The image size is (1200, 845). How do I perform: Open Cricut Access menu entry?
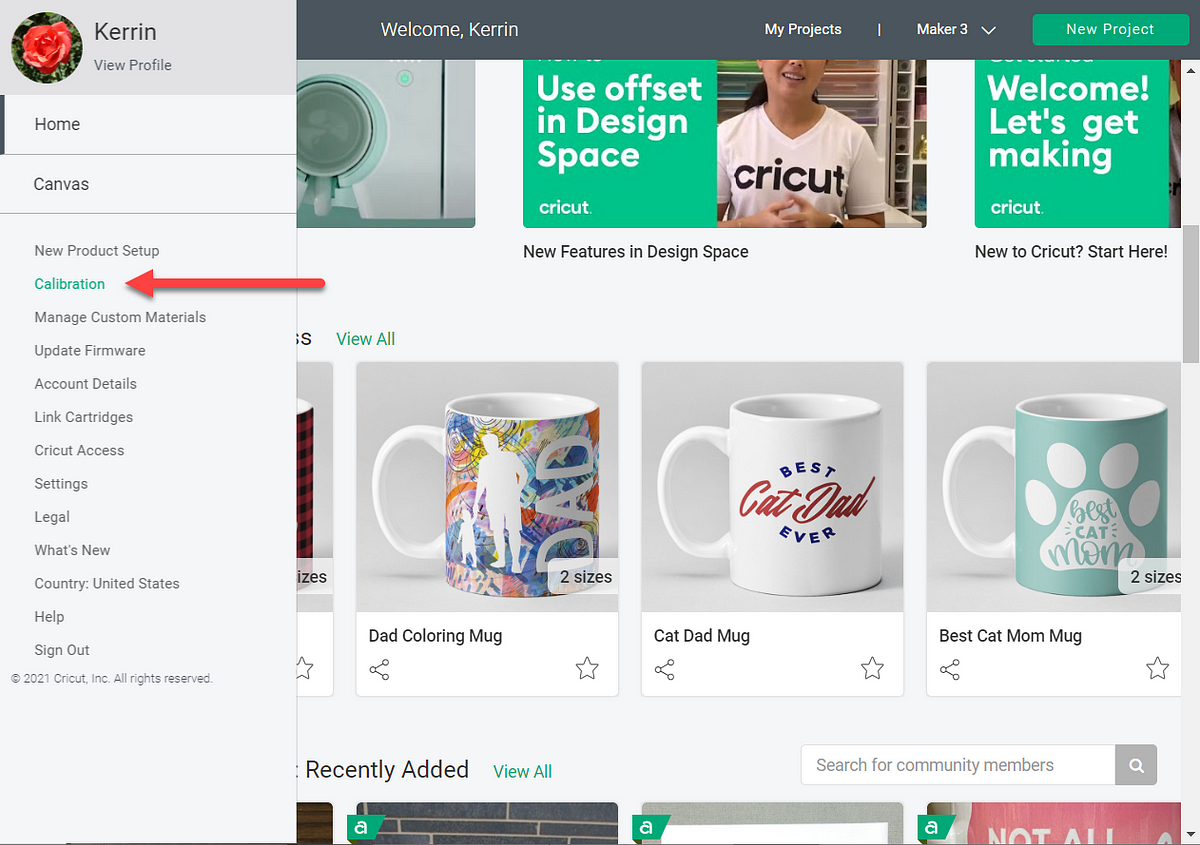tap(79, 451)
